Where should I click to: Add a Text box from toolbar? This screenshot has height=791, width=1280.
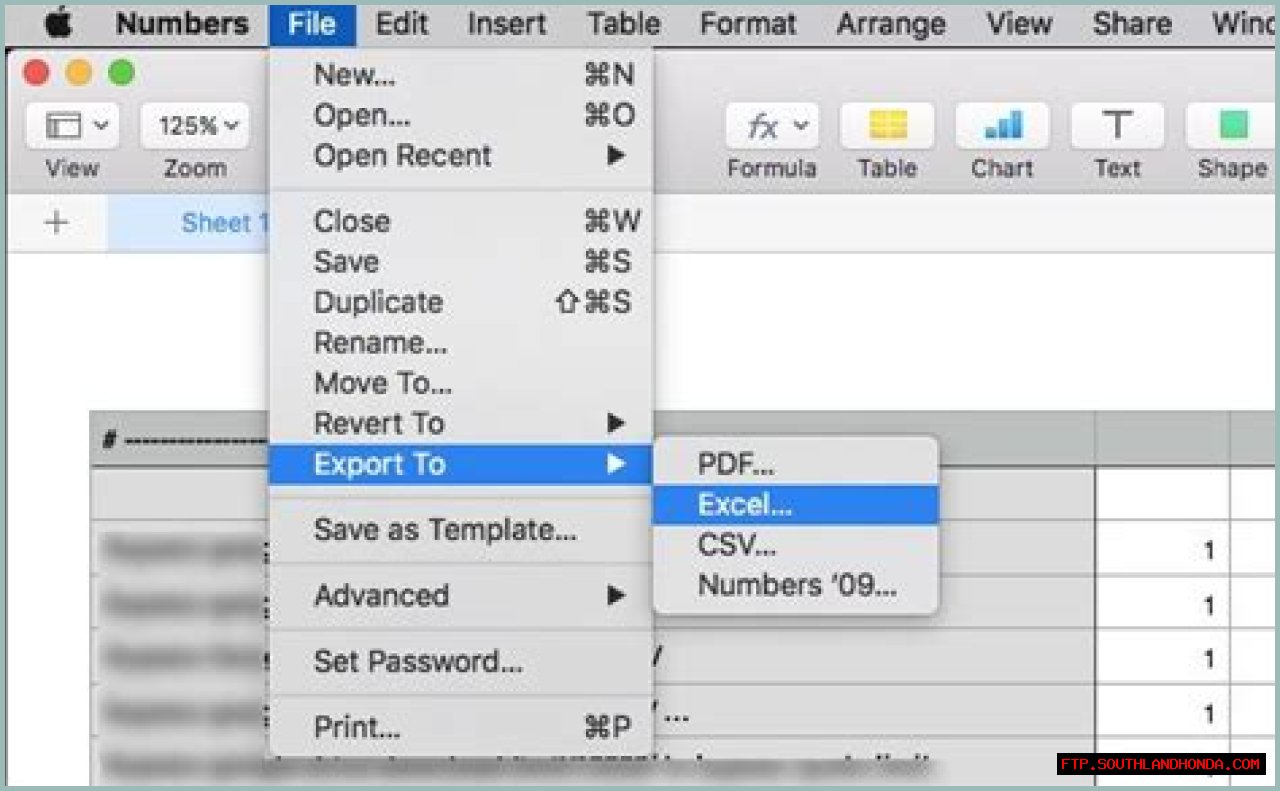(1117, 127)
